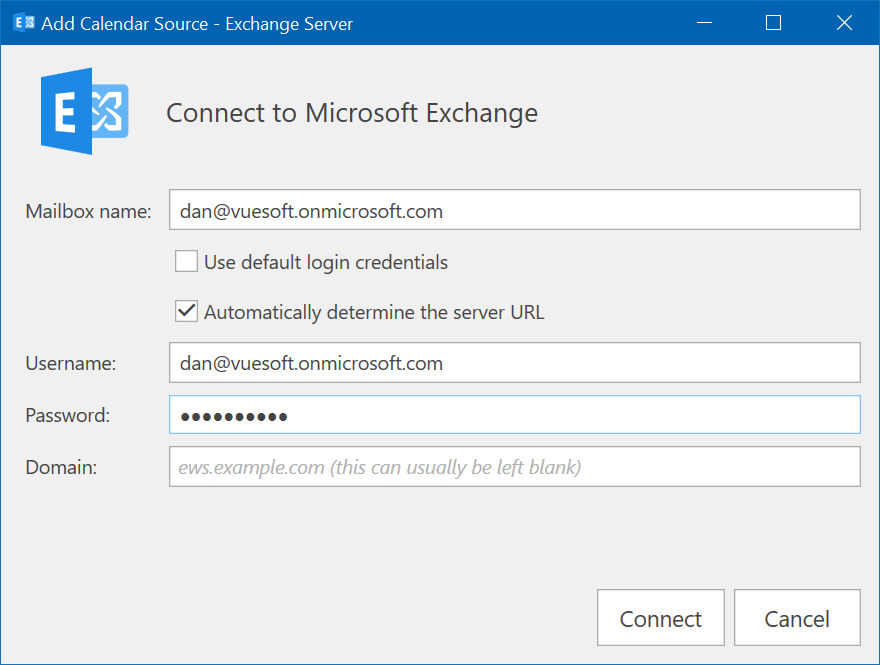Screen dimensions: 880x665
Task: Click the window title 'Add Calendar Source' text
Action: click(125, 24)
